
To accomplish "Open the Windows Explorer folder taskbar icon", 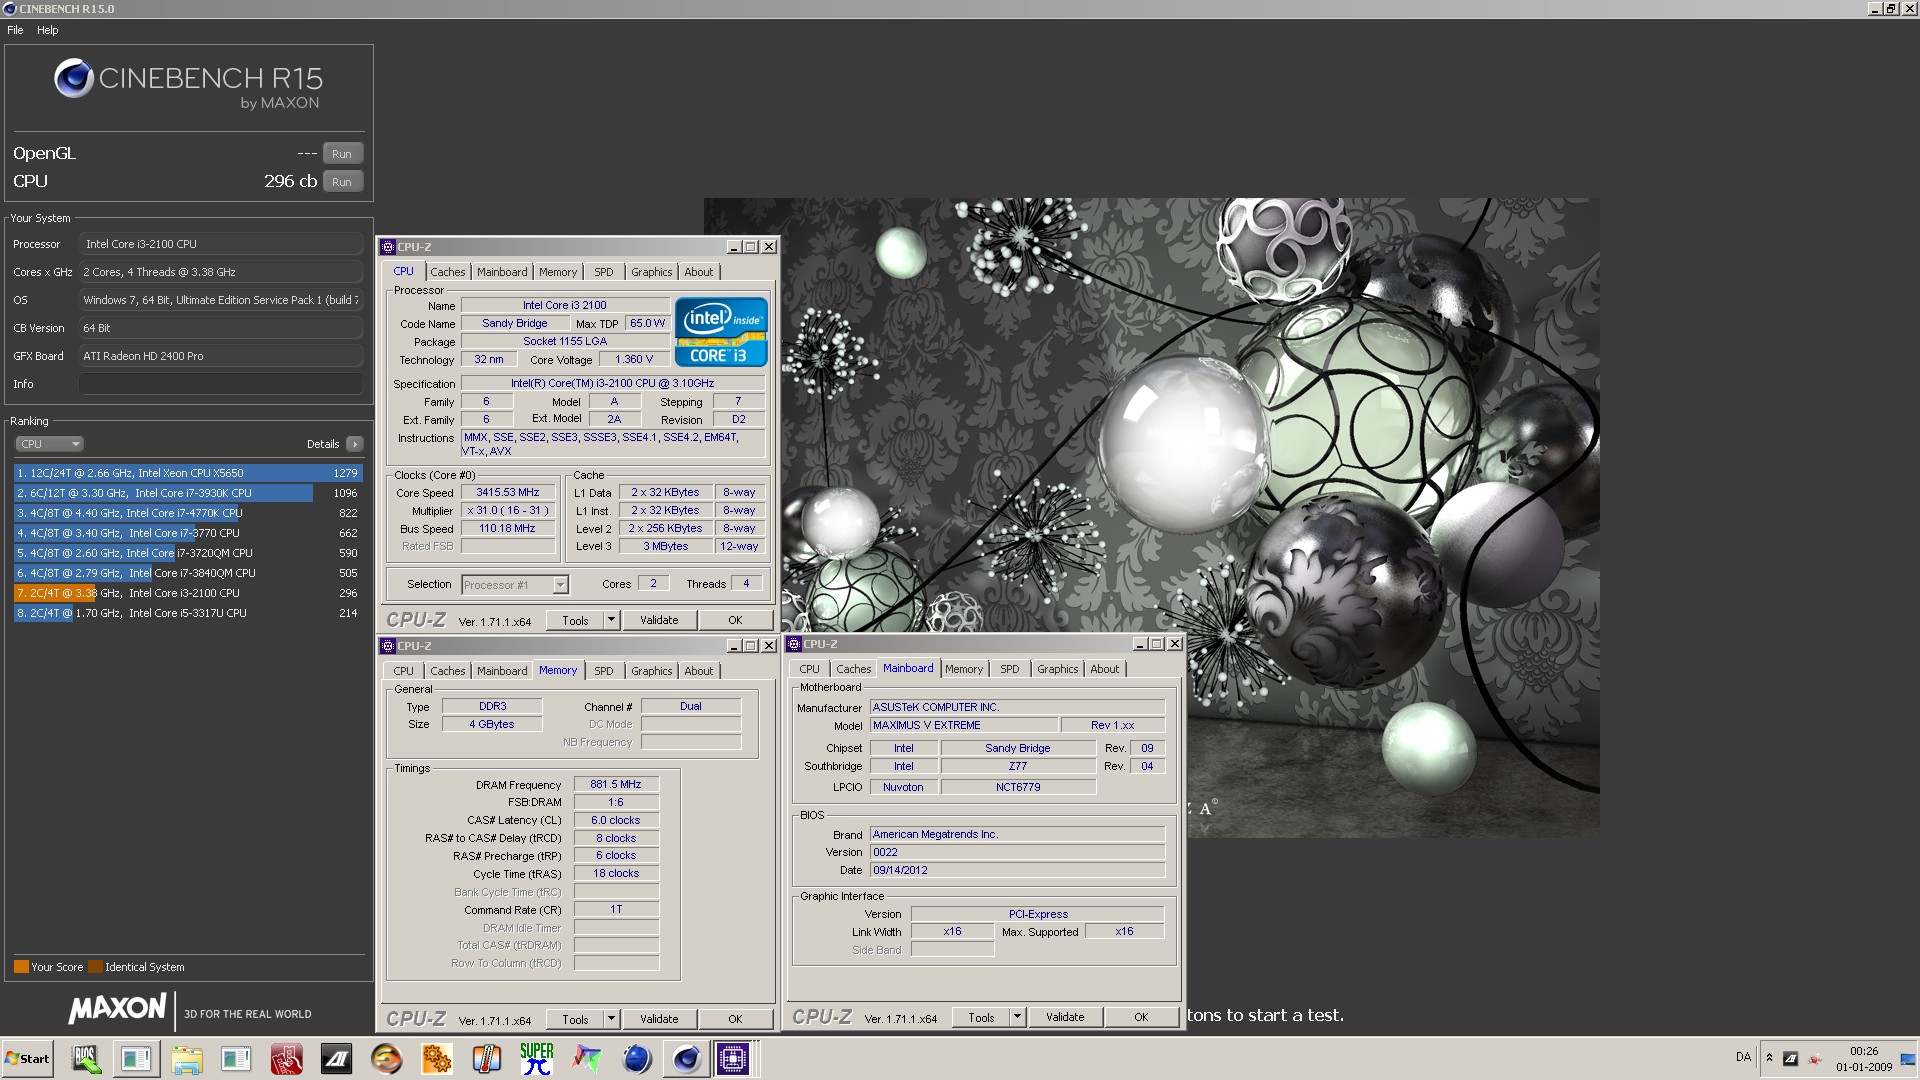I will coord(187,1058).
